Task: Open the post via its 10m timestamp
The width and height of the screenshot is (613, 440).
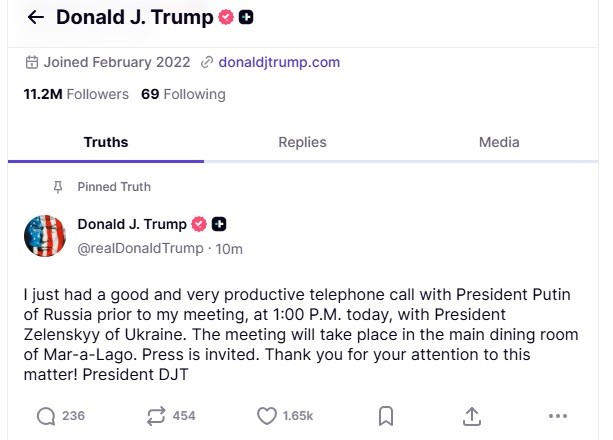Action: tap(229, 248)
